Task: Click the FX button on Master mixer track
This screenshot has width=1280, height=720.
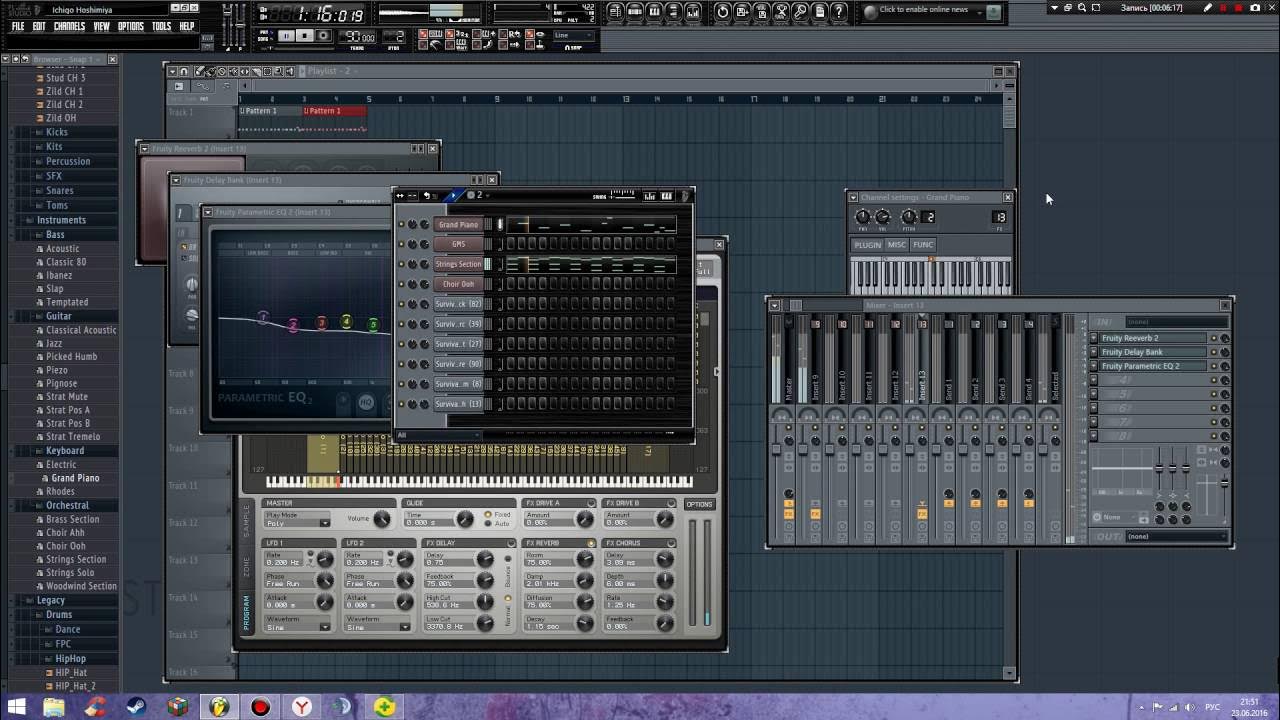Action: point(789,514)
